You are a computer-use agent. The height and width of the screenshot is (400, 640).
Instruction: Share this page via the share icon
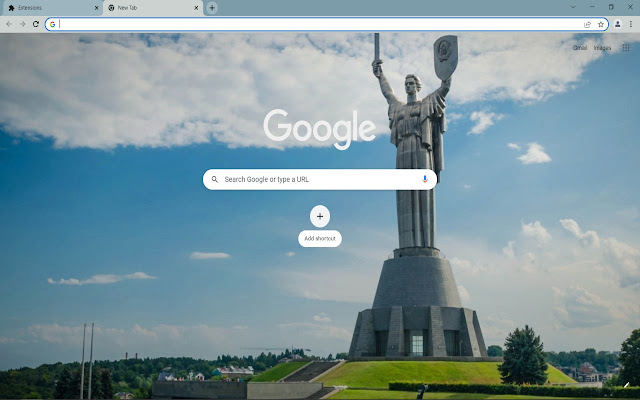[587, 24]
